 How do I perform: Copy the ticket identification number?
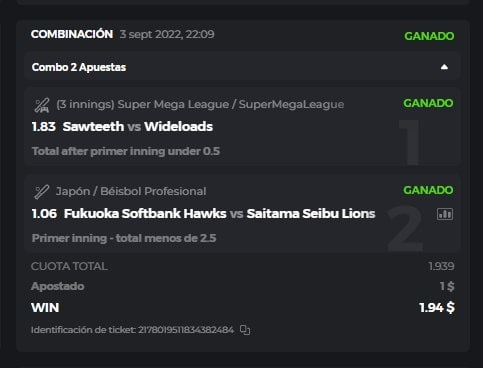pos(245,330)
